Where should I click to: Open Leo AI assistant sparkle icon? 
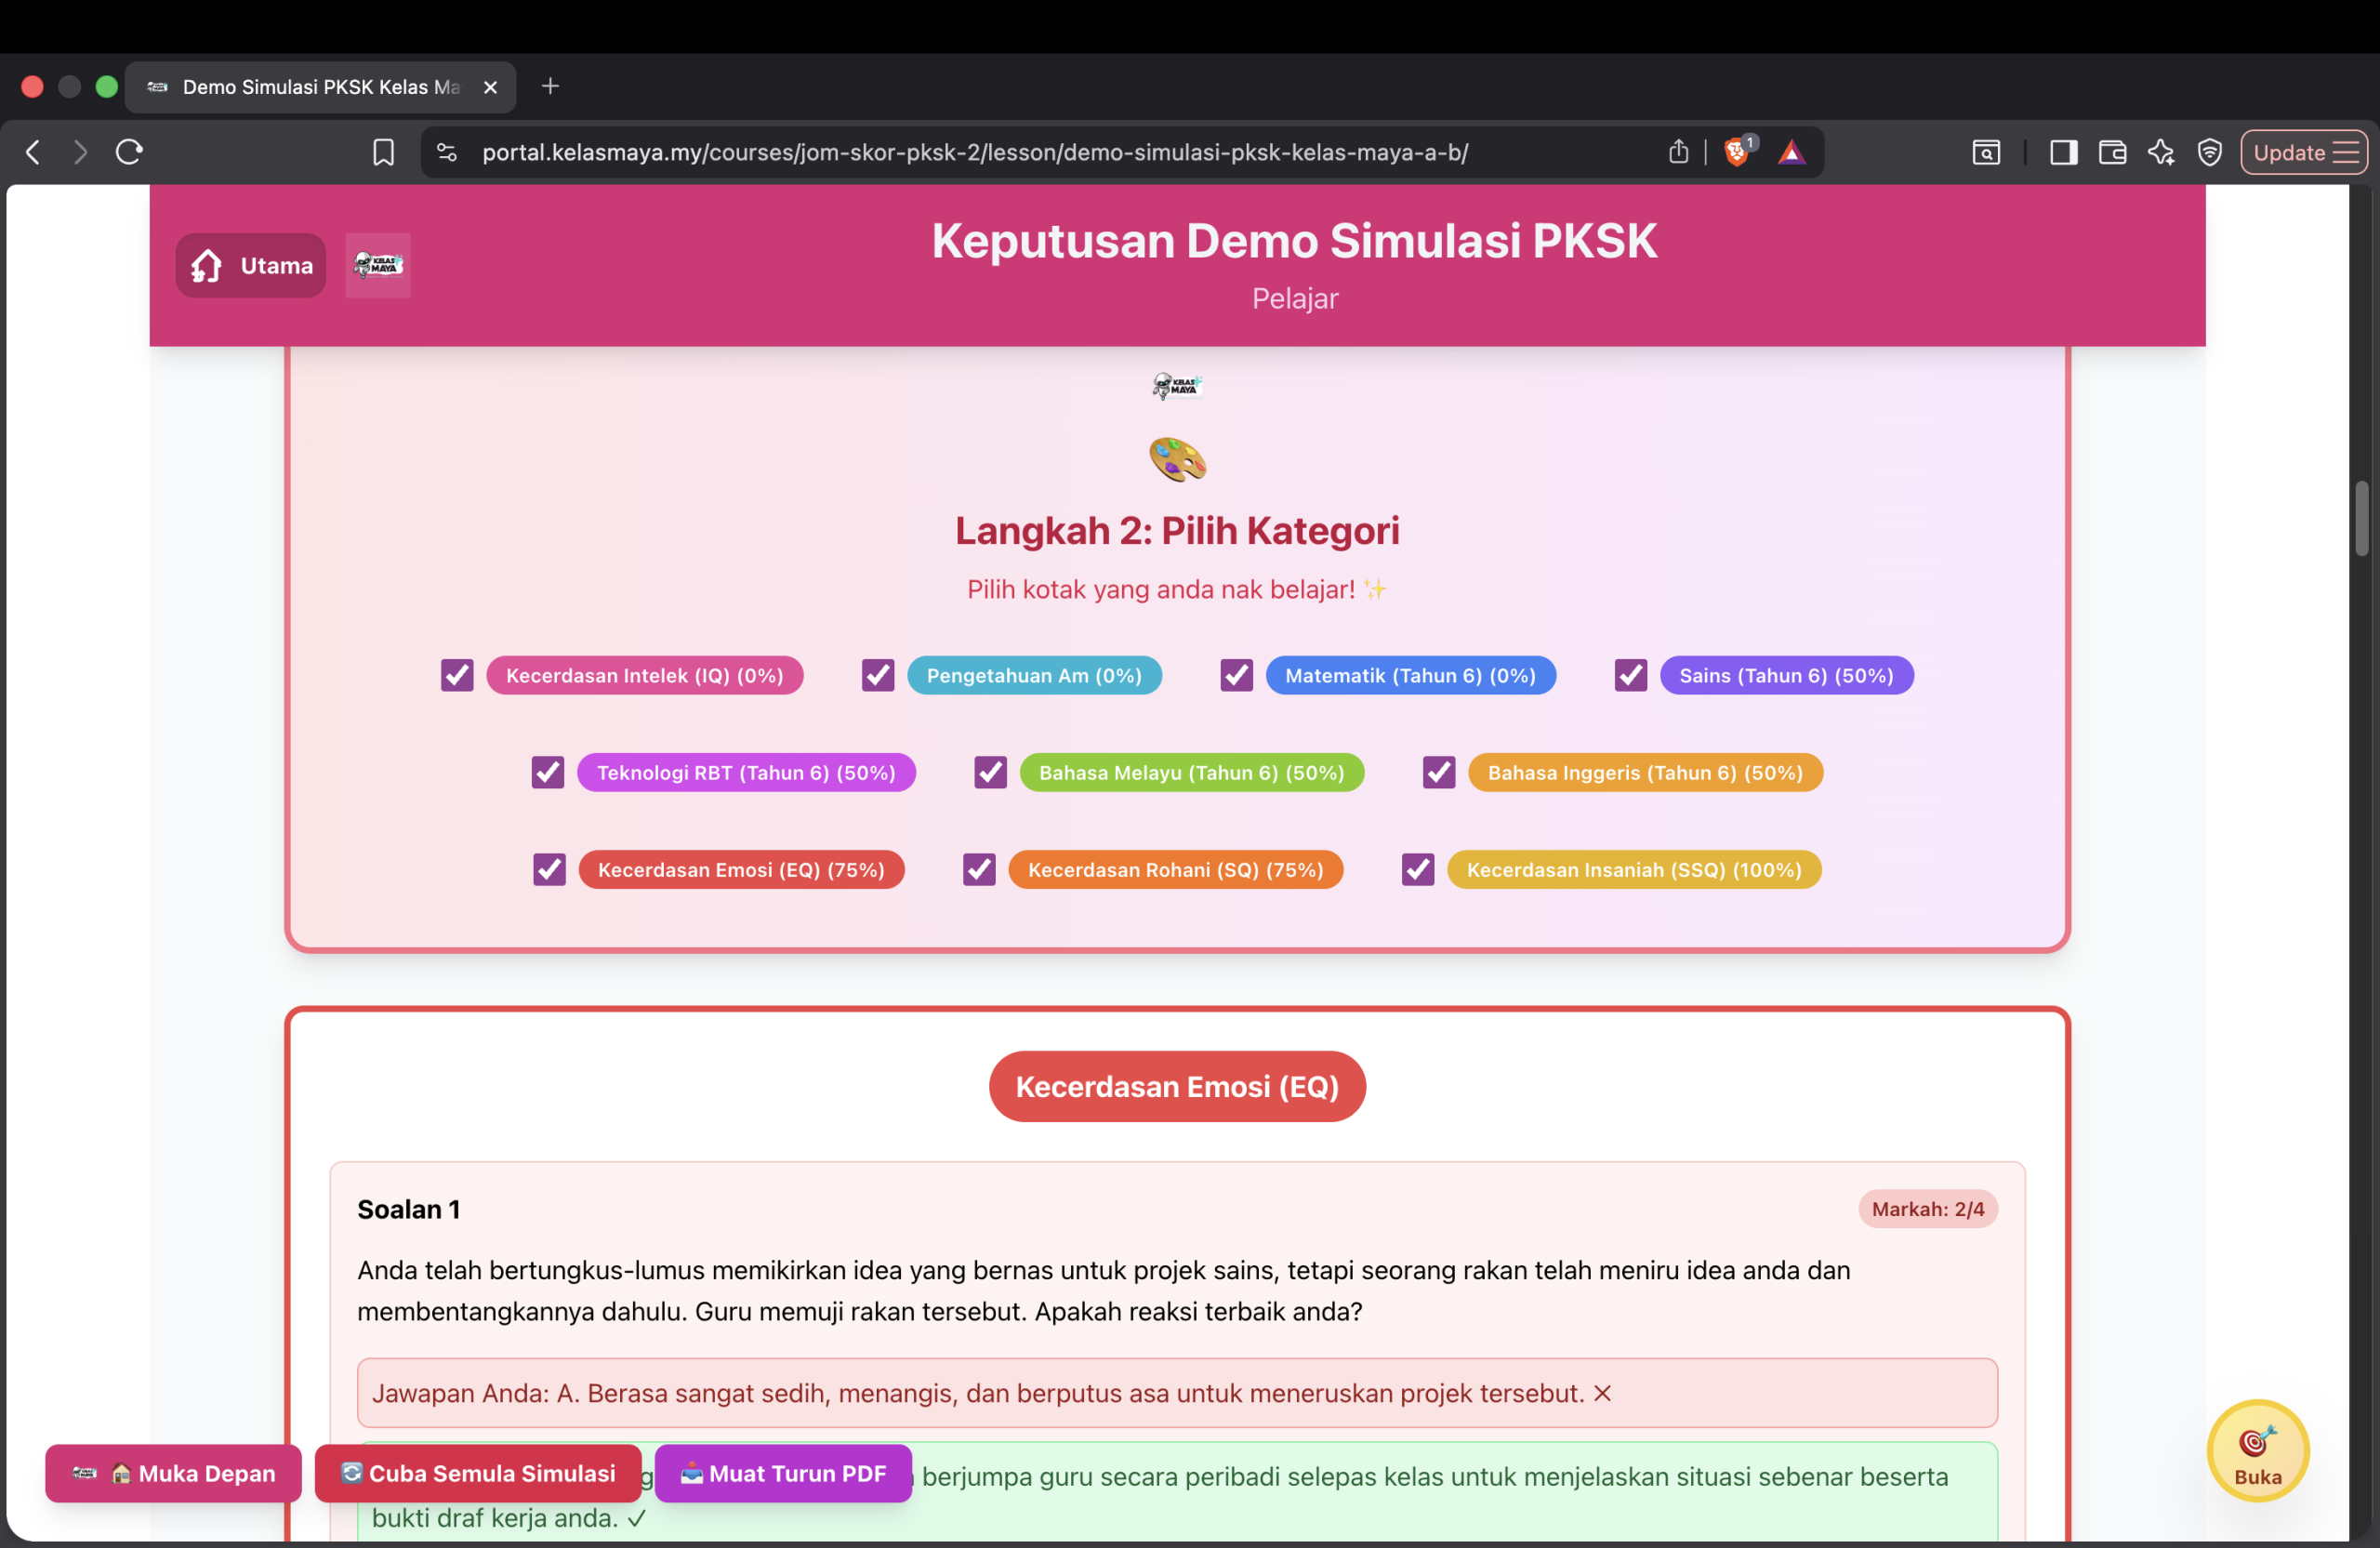click(2161, 152)
